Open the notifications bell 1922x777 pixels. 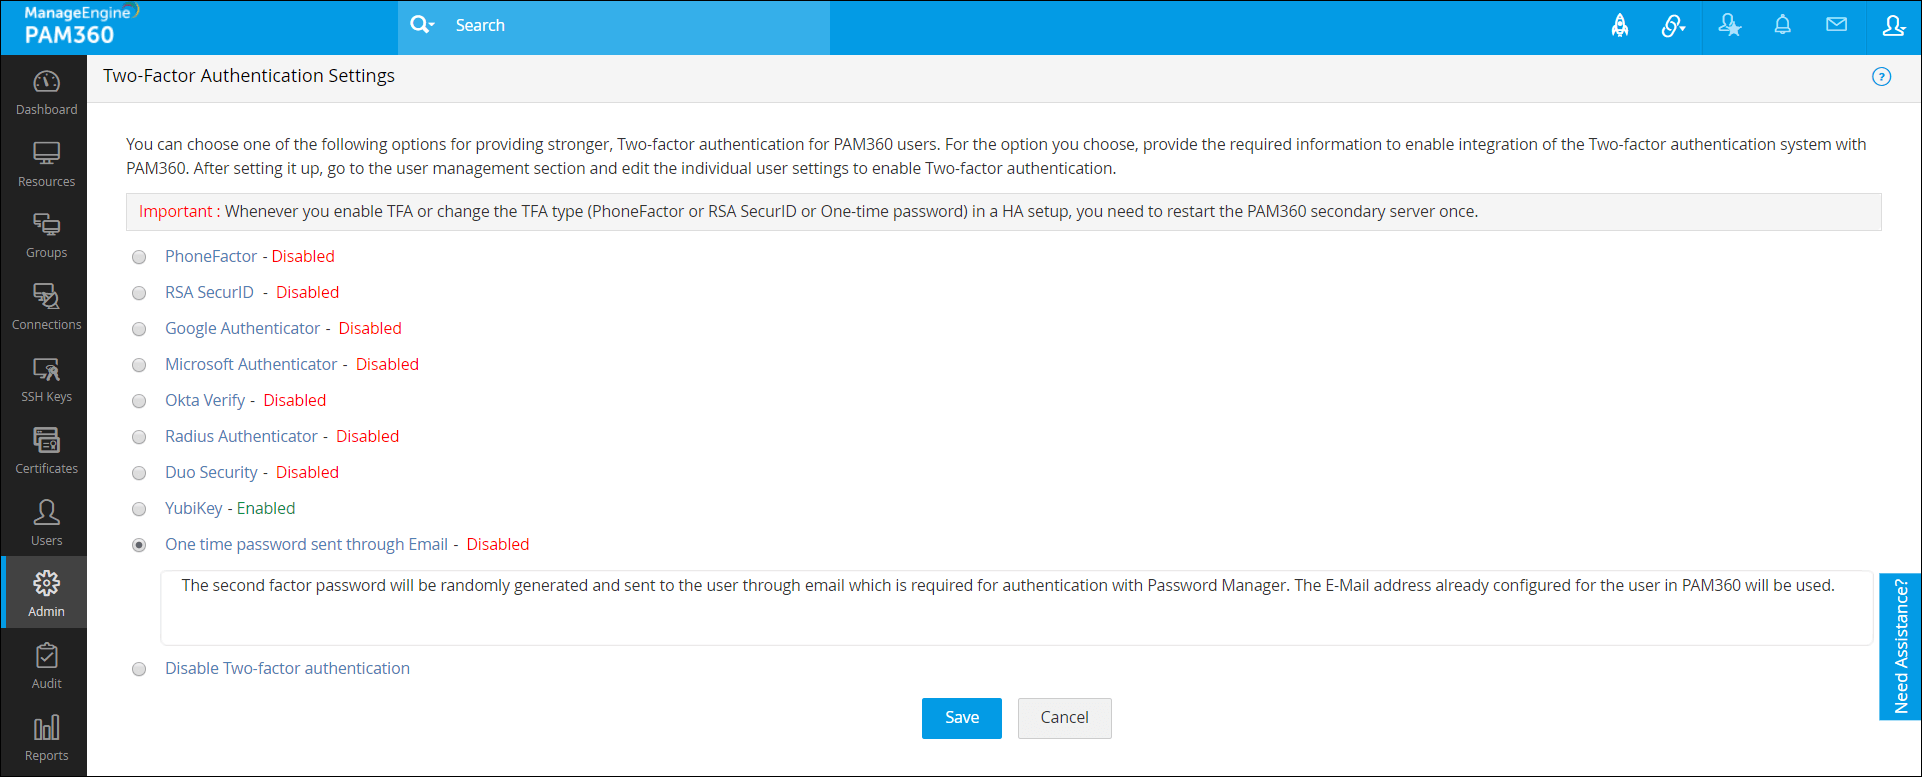coord(1782,26)
